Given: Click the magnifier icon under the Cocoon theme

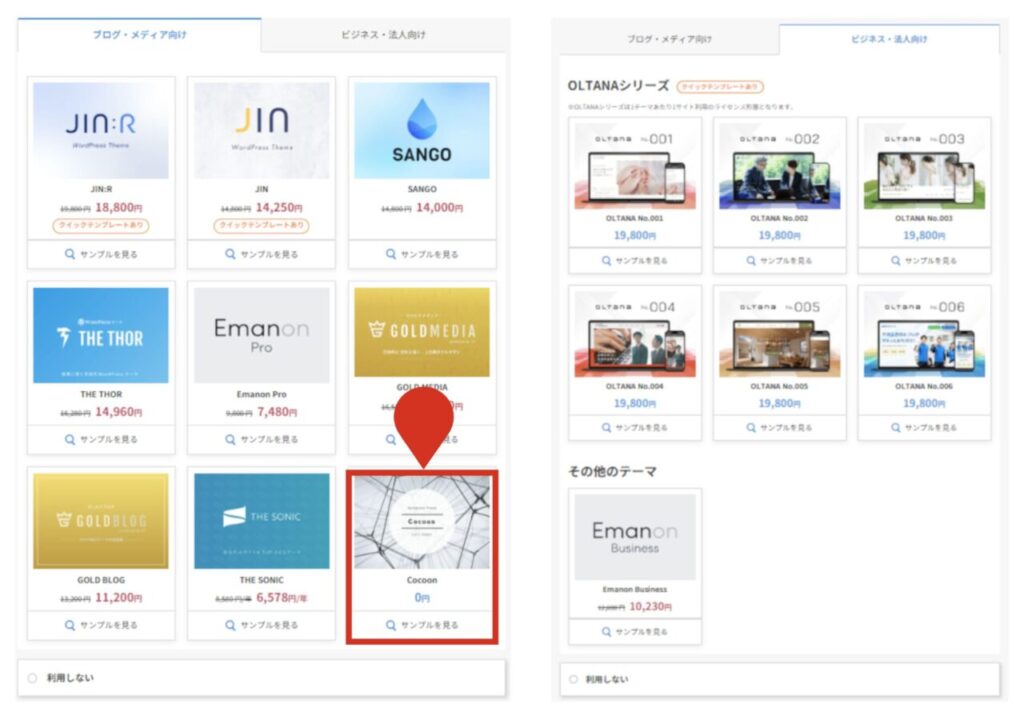Looking at the screenshot, I should point(391,625).
